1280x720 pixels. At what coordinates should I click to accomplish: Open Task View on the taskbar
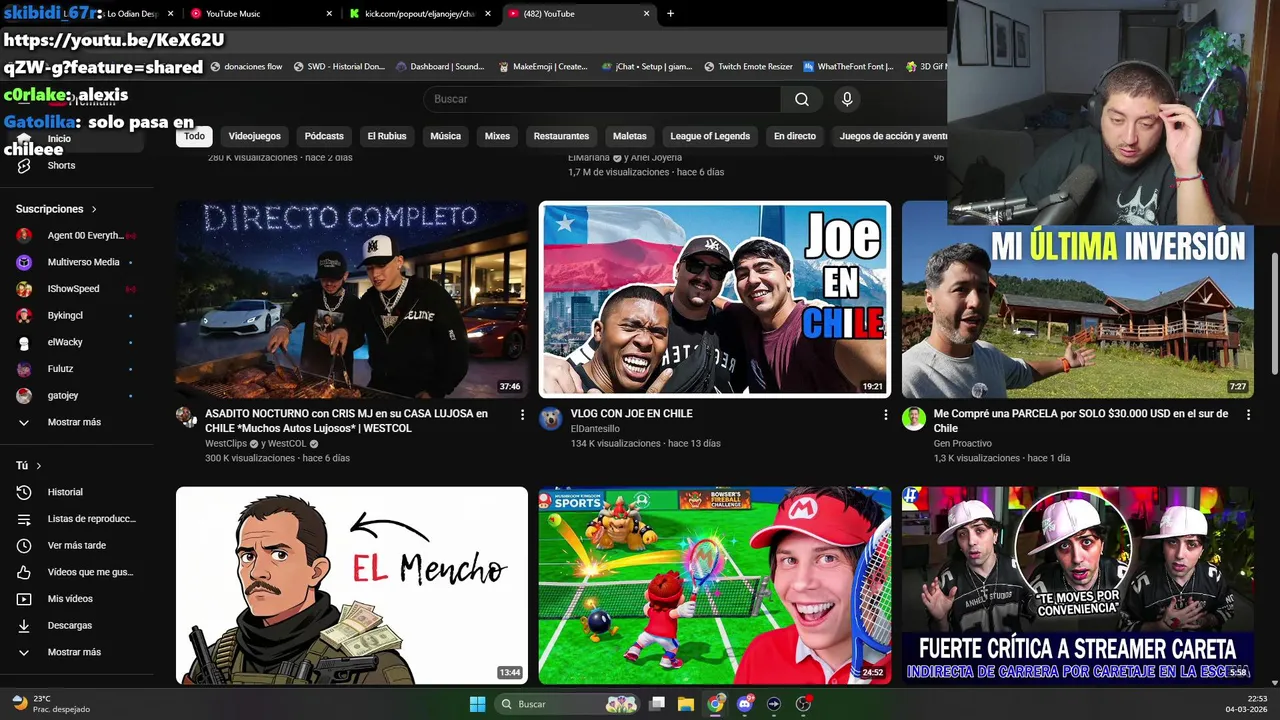click(x=657, y=704)
